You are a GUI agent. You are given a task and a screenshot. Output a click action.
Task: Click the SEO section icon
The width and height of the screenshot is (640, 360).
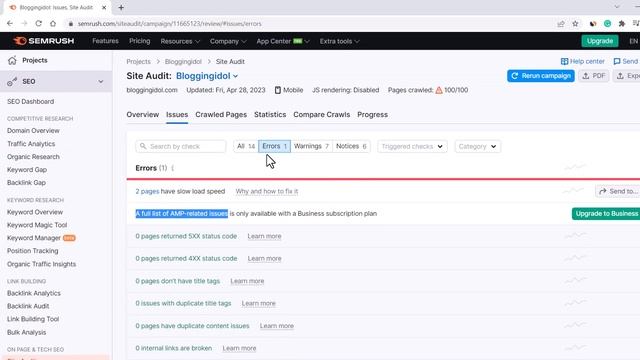pos(12,82)
